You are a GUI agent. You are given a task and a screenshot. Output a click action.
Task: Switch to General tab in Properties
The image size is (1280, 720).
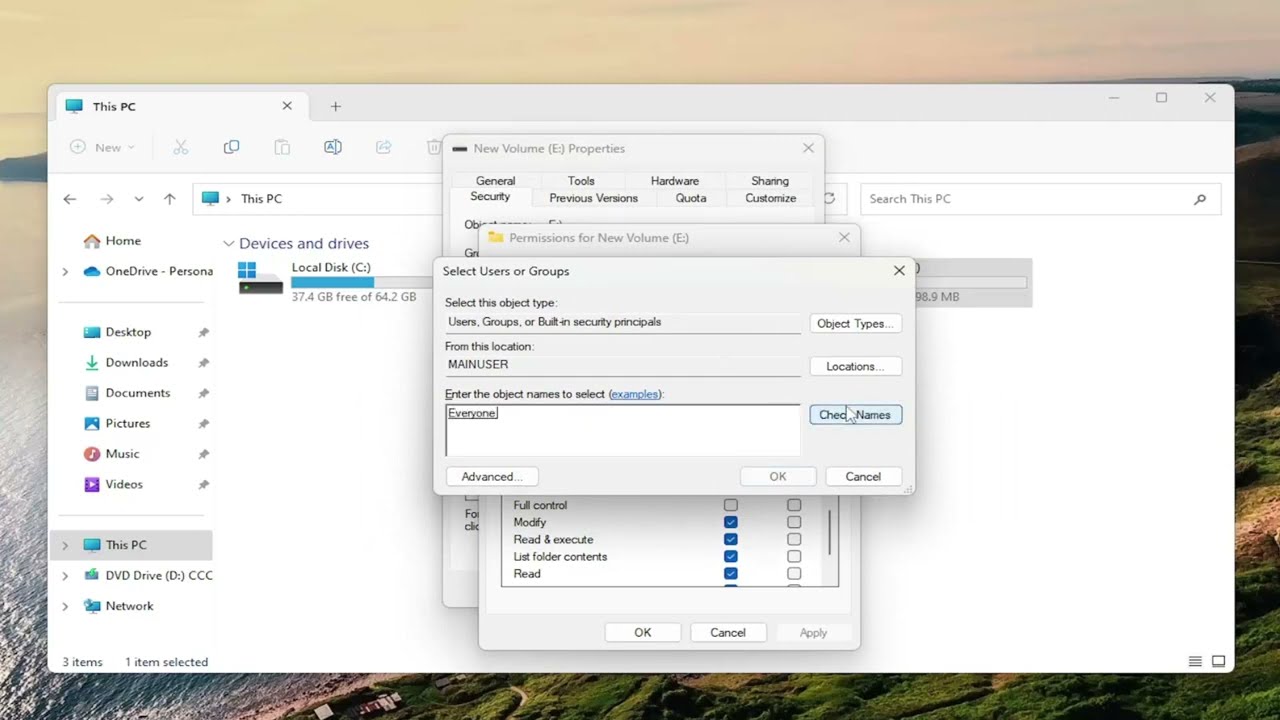tap(495, 181)
